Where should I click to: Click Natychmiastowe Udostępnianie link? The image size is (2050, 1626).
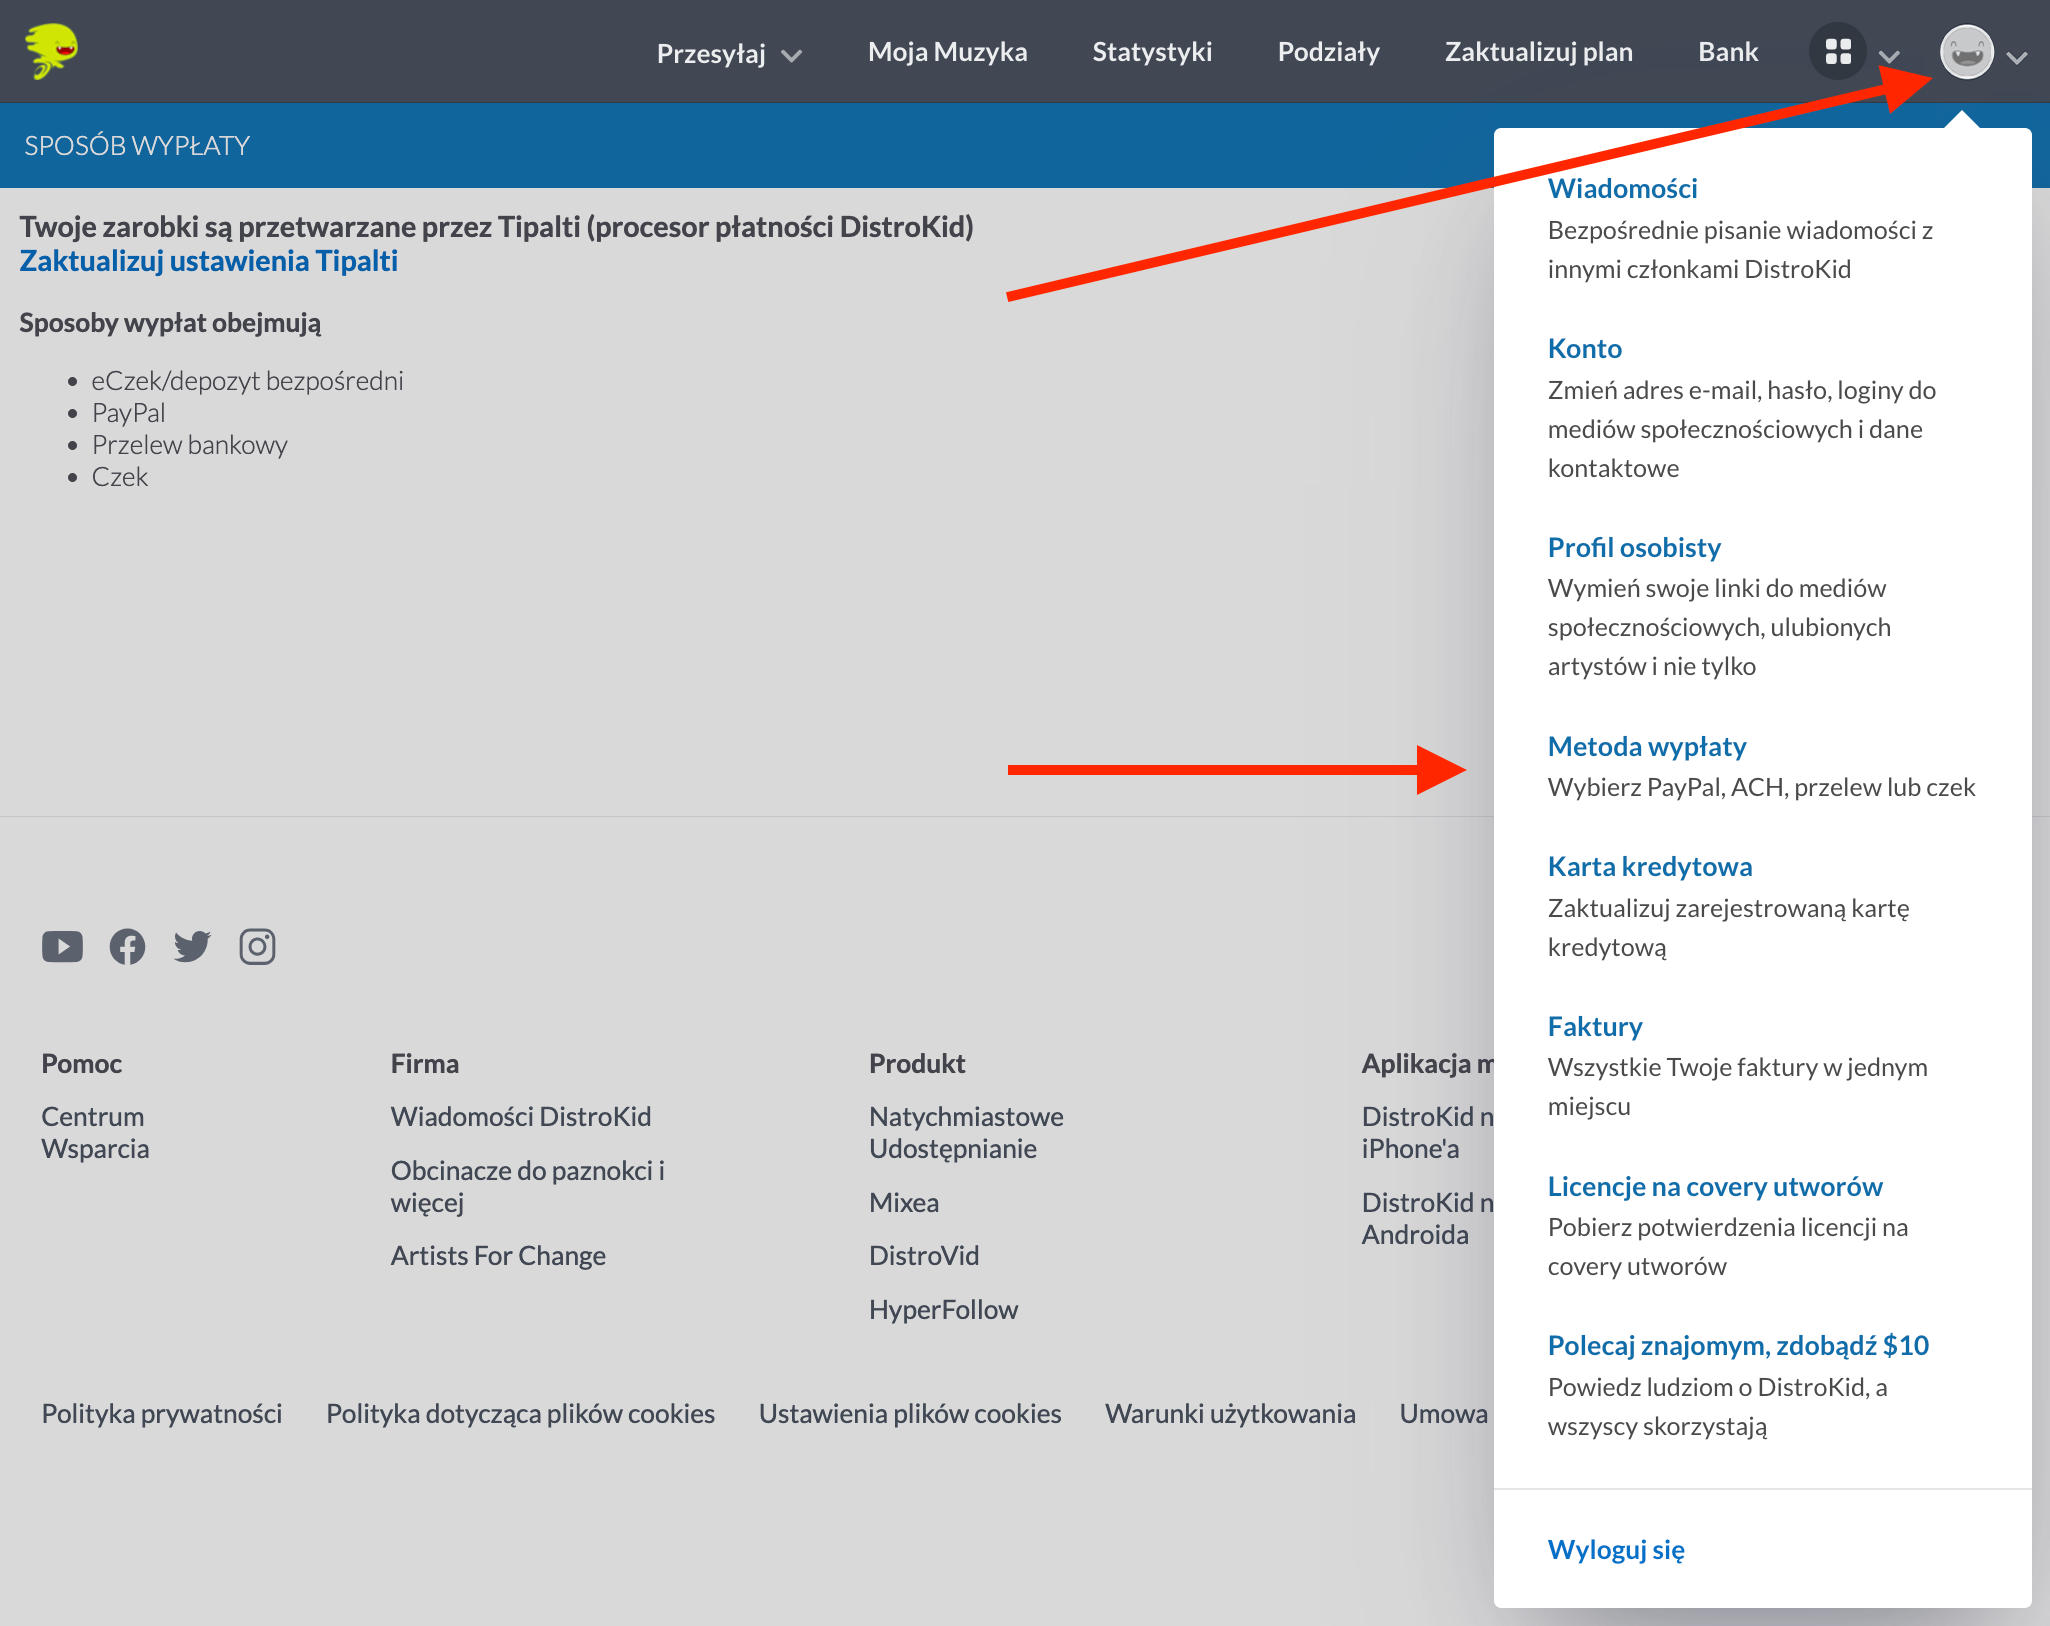pos(966,1132)
